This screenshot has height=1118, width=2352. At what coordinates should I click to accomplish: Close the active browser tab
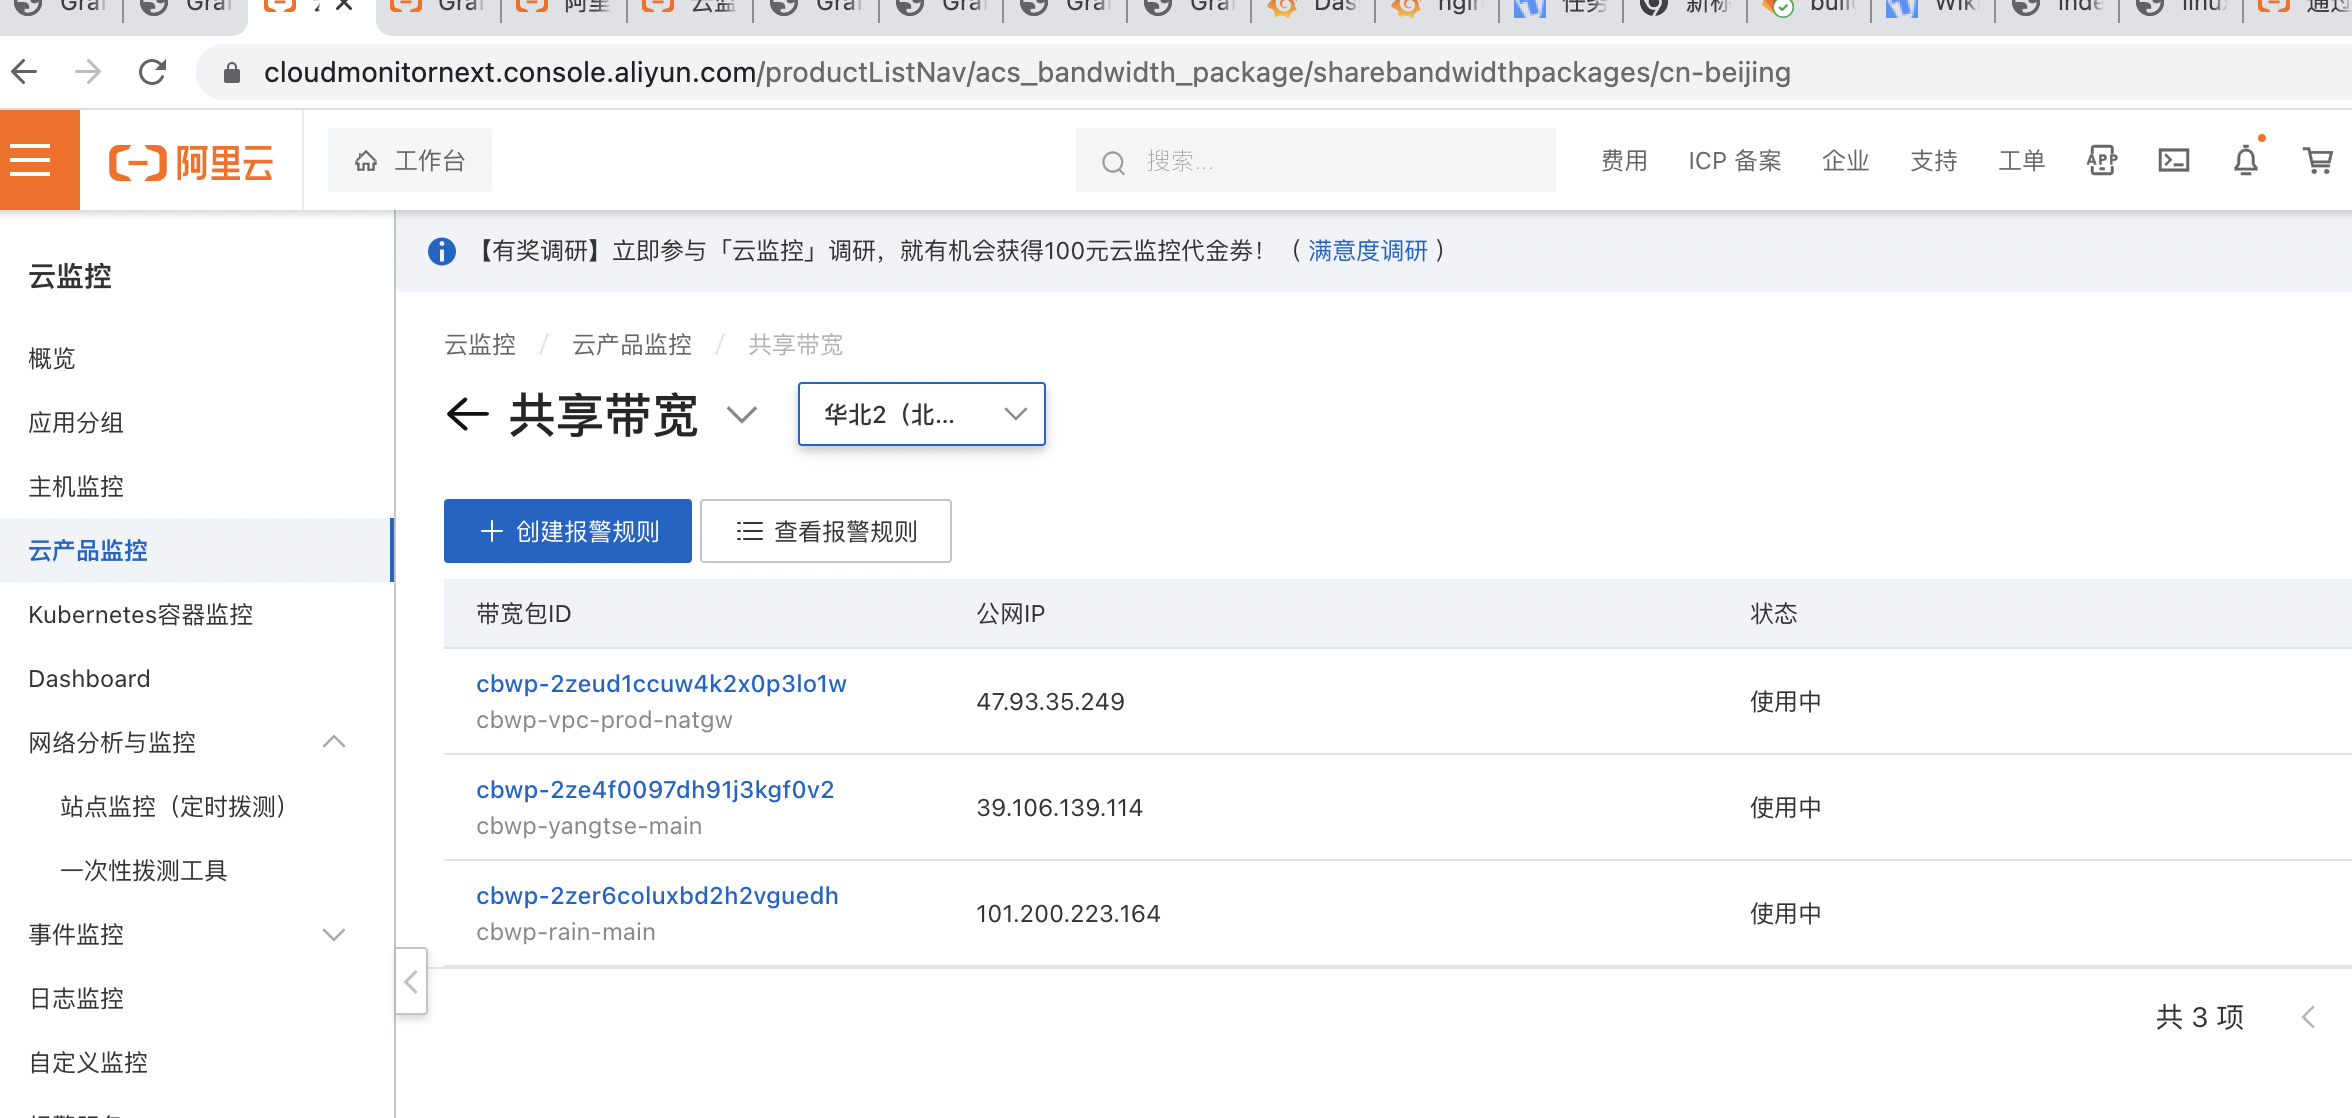tap(344, 6)
